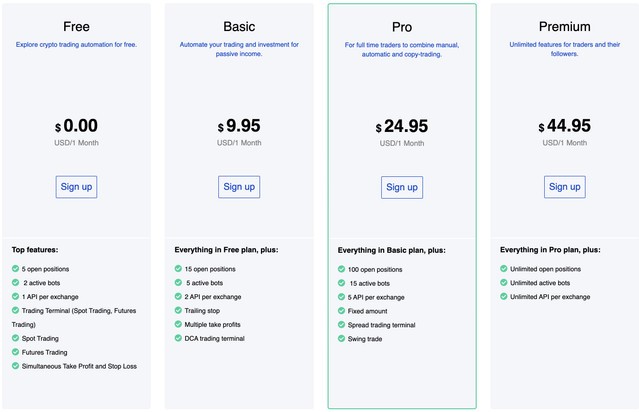Click checkmark icon beside 5 open positions
The height and width of the screenshot is (412, 639).
click(x=15, y=269)
